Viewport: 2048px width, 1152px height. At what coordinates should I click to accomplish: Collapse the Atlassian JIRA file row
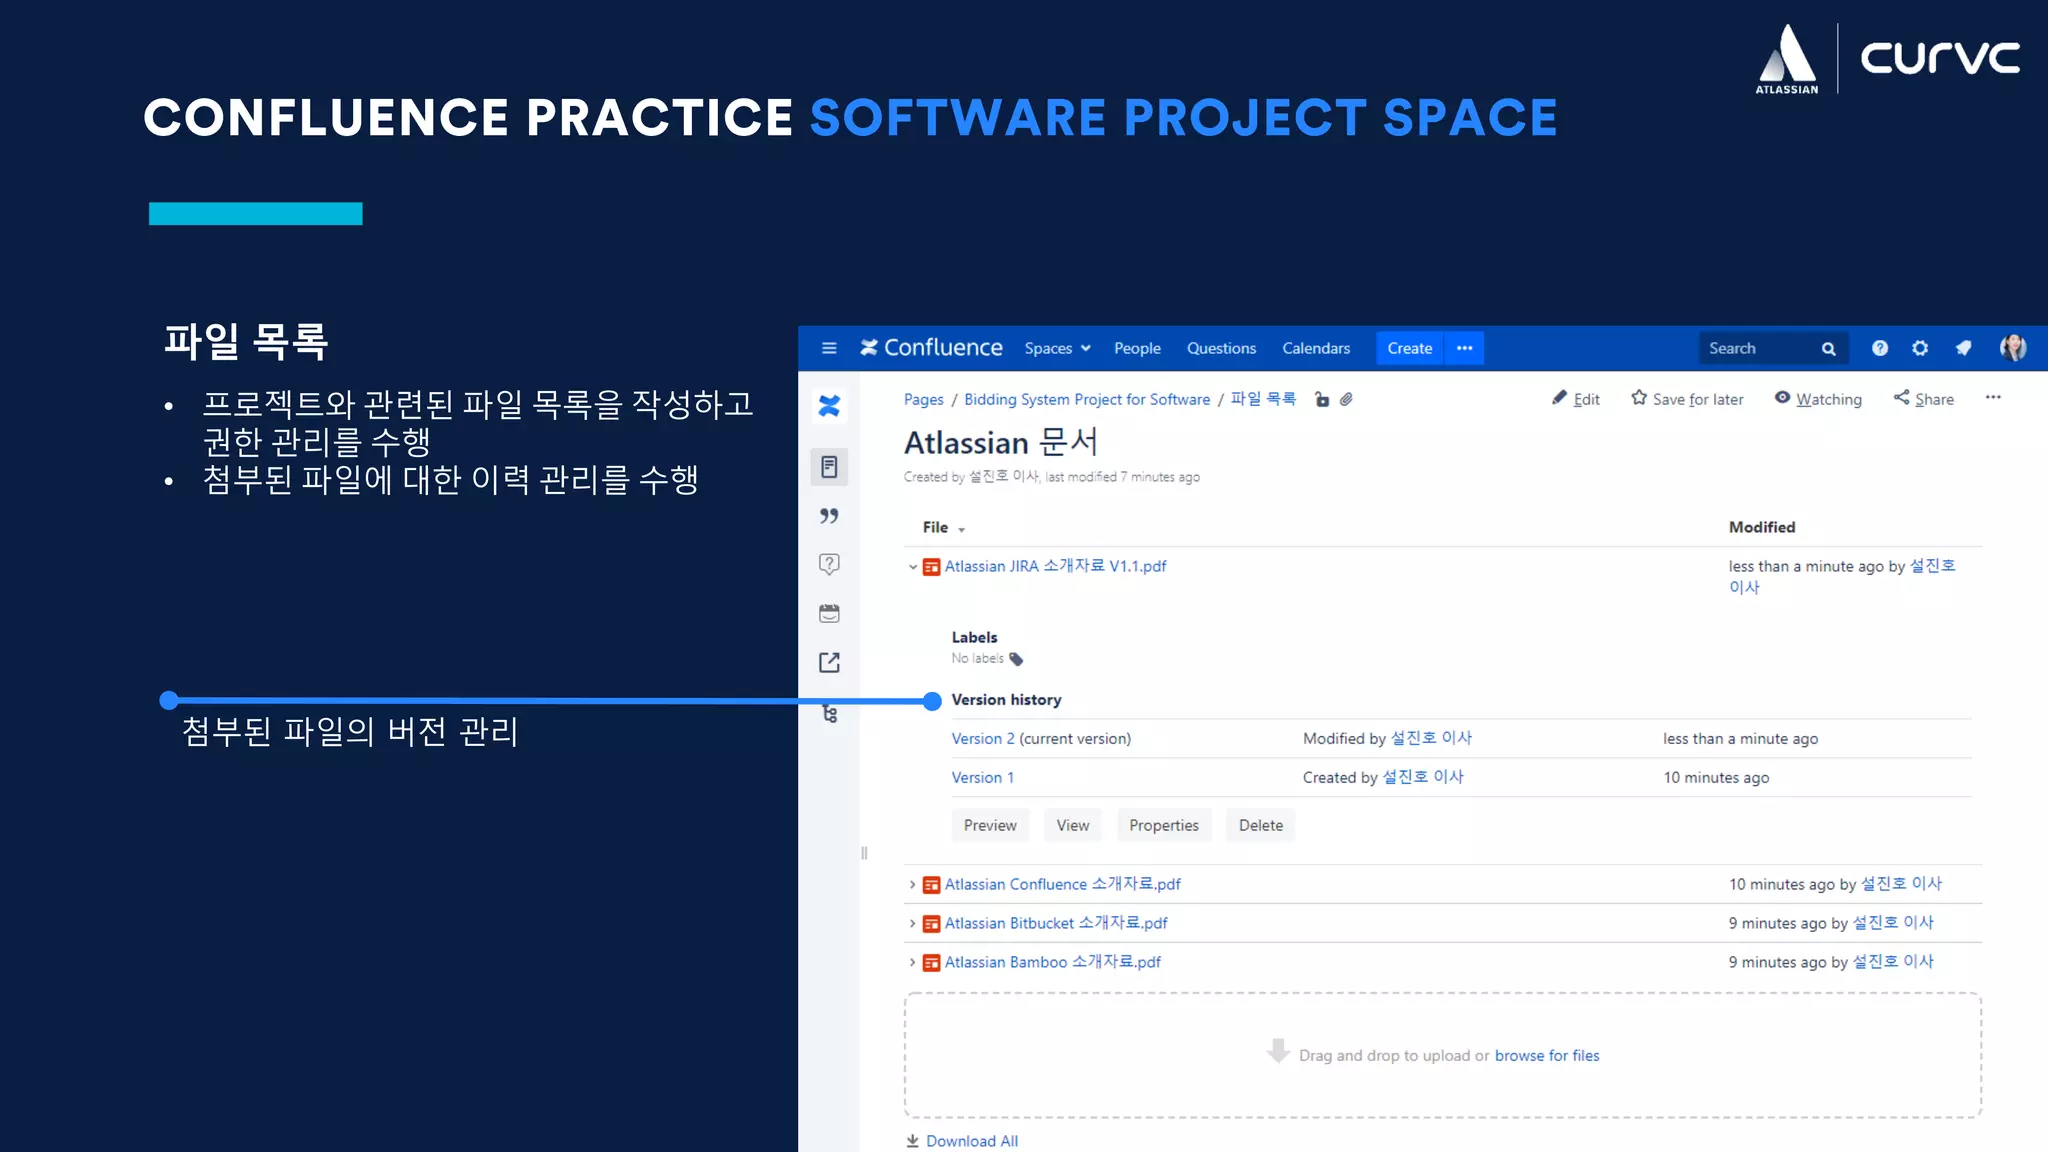(x=912, y=567)
